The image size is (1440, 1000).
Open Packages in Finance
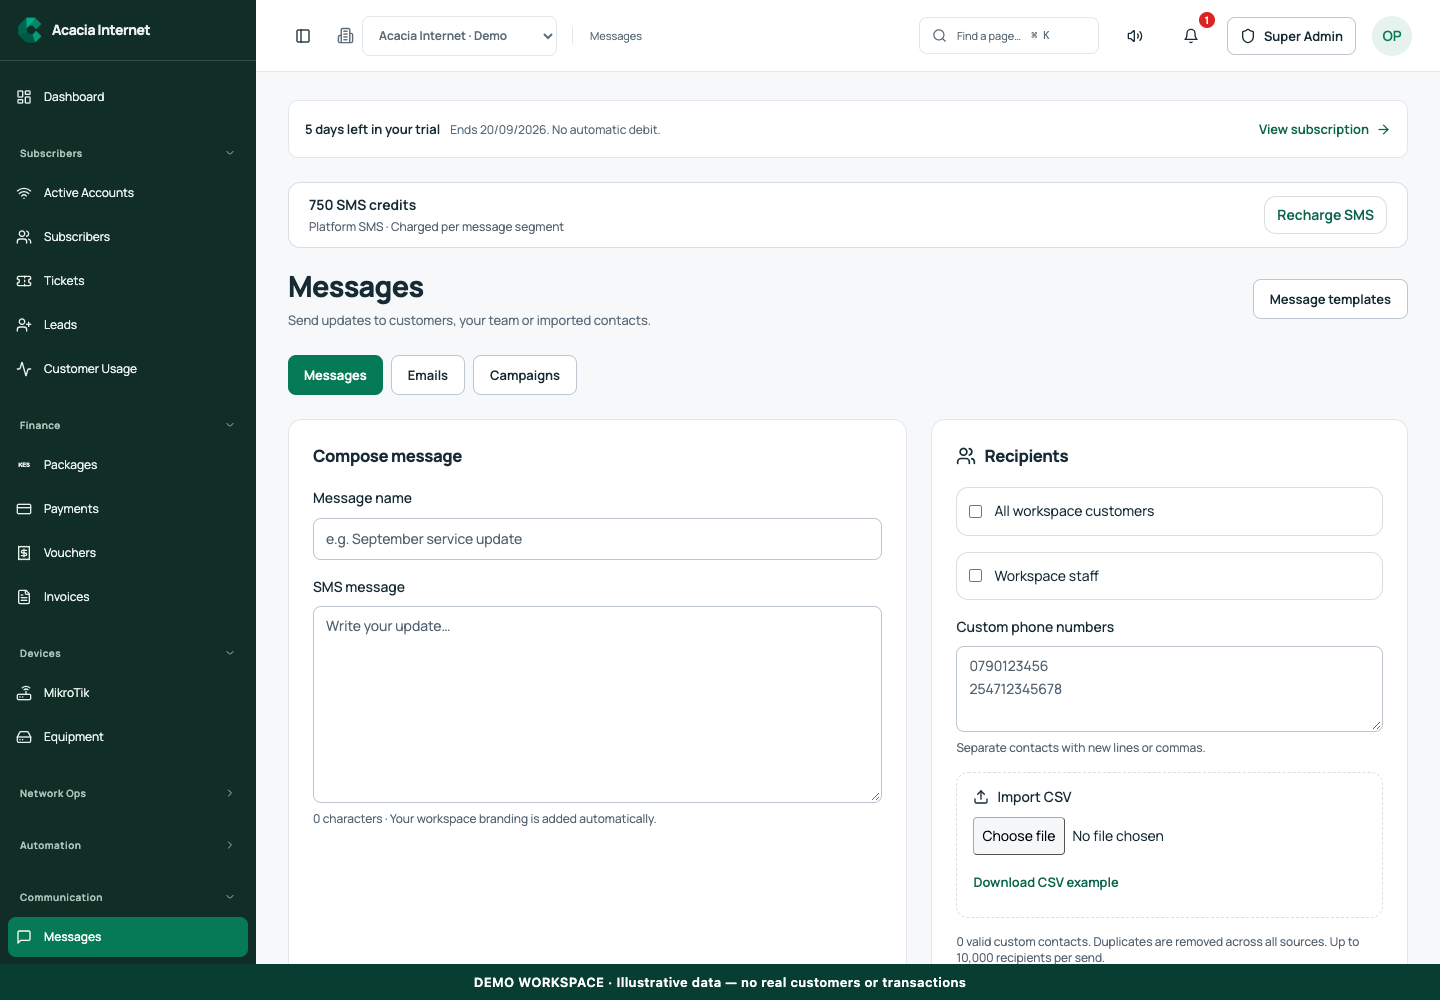coord(128,465)
